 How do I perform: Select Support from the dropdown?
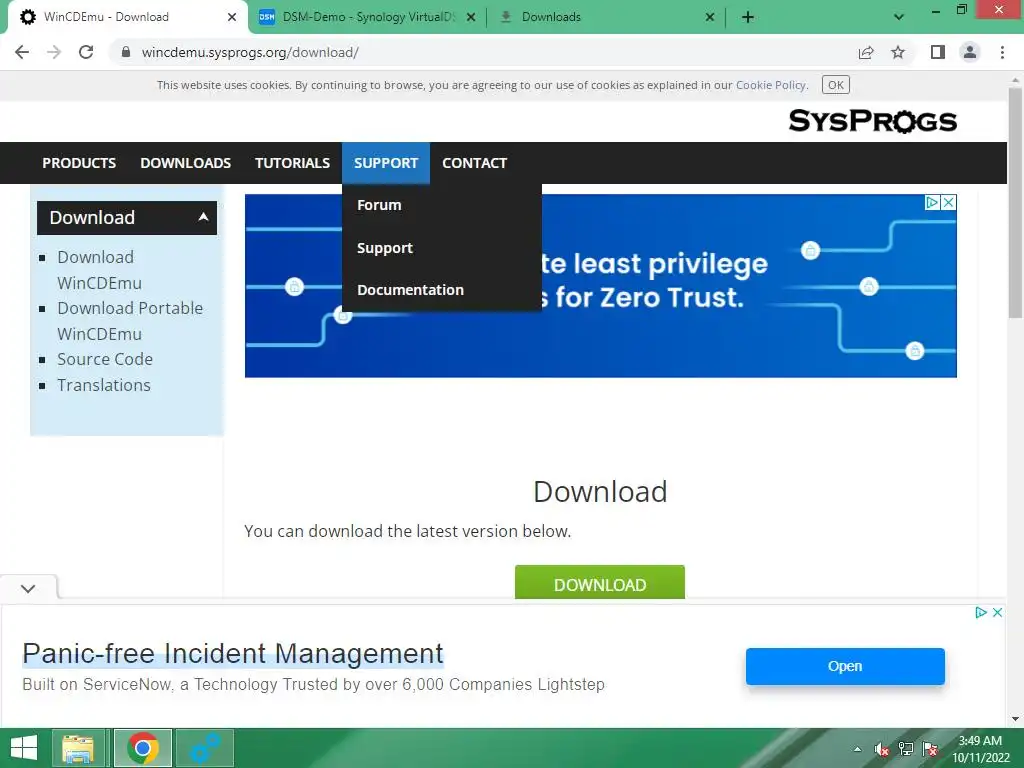pos(385,248)
